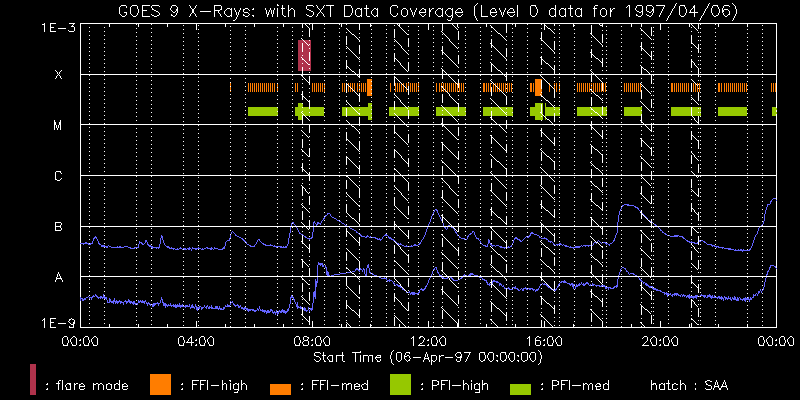Click the 'hatch : SAA' legend label
This screenshot has width=800, height=400.
689,384
